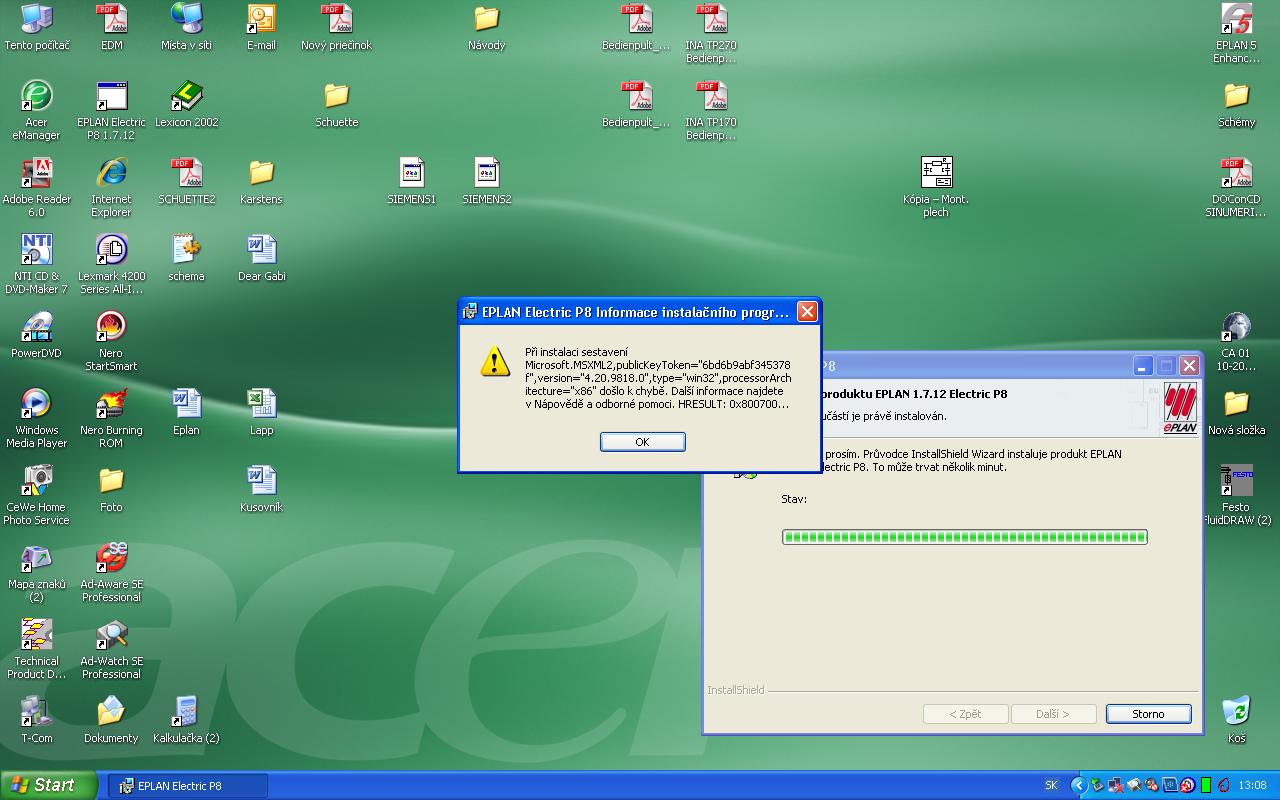1280x800 pixels.
Task: Select the Technical Product D... icon
Action: coord(37,650)
